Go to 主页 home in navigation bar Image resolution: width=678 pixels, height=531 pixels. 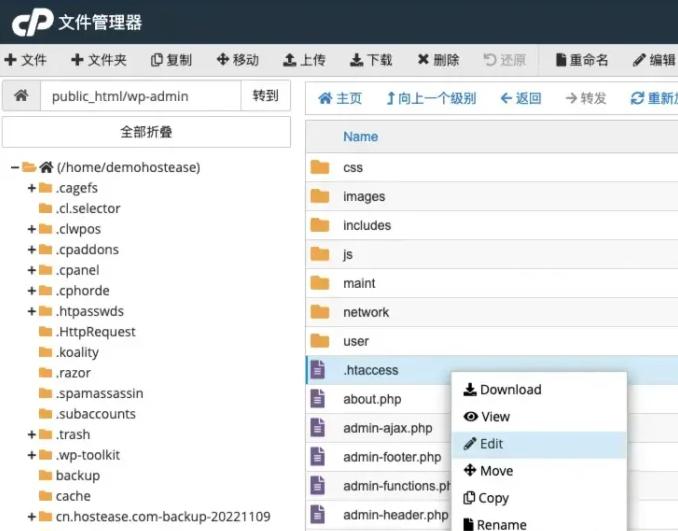coord(340,99)
